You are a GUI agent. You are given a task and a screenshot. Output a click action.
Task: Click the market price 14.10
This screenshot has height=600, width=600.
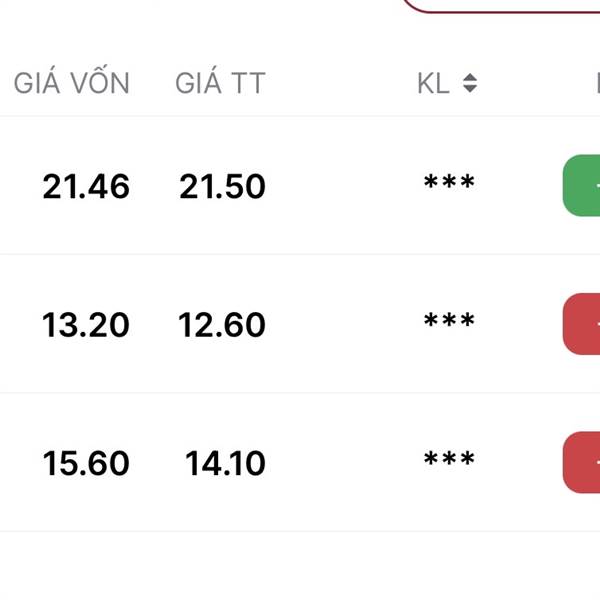tap(225, 463)
